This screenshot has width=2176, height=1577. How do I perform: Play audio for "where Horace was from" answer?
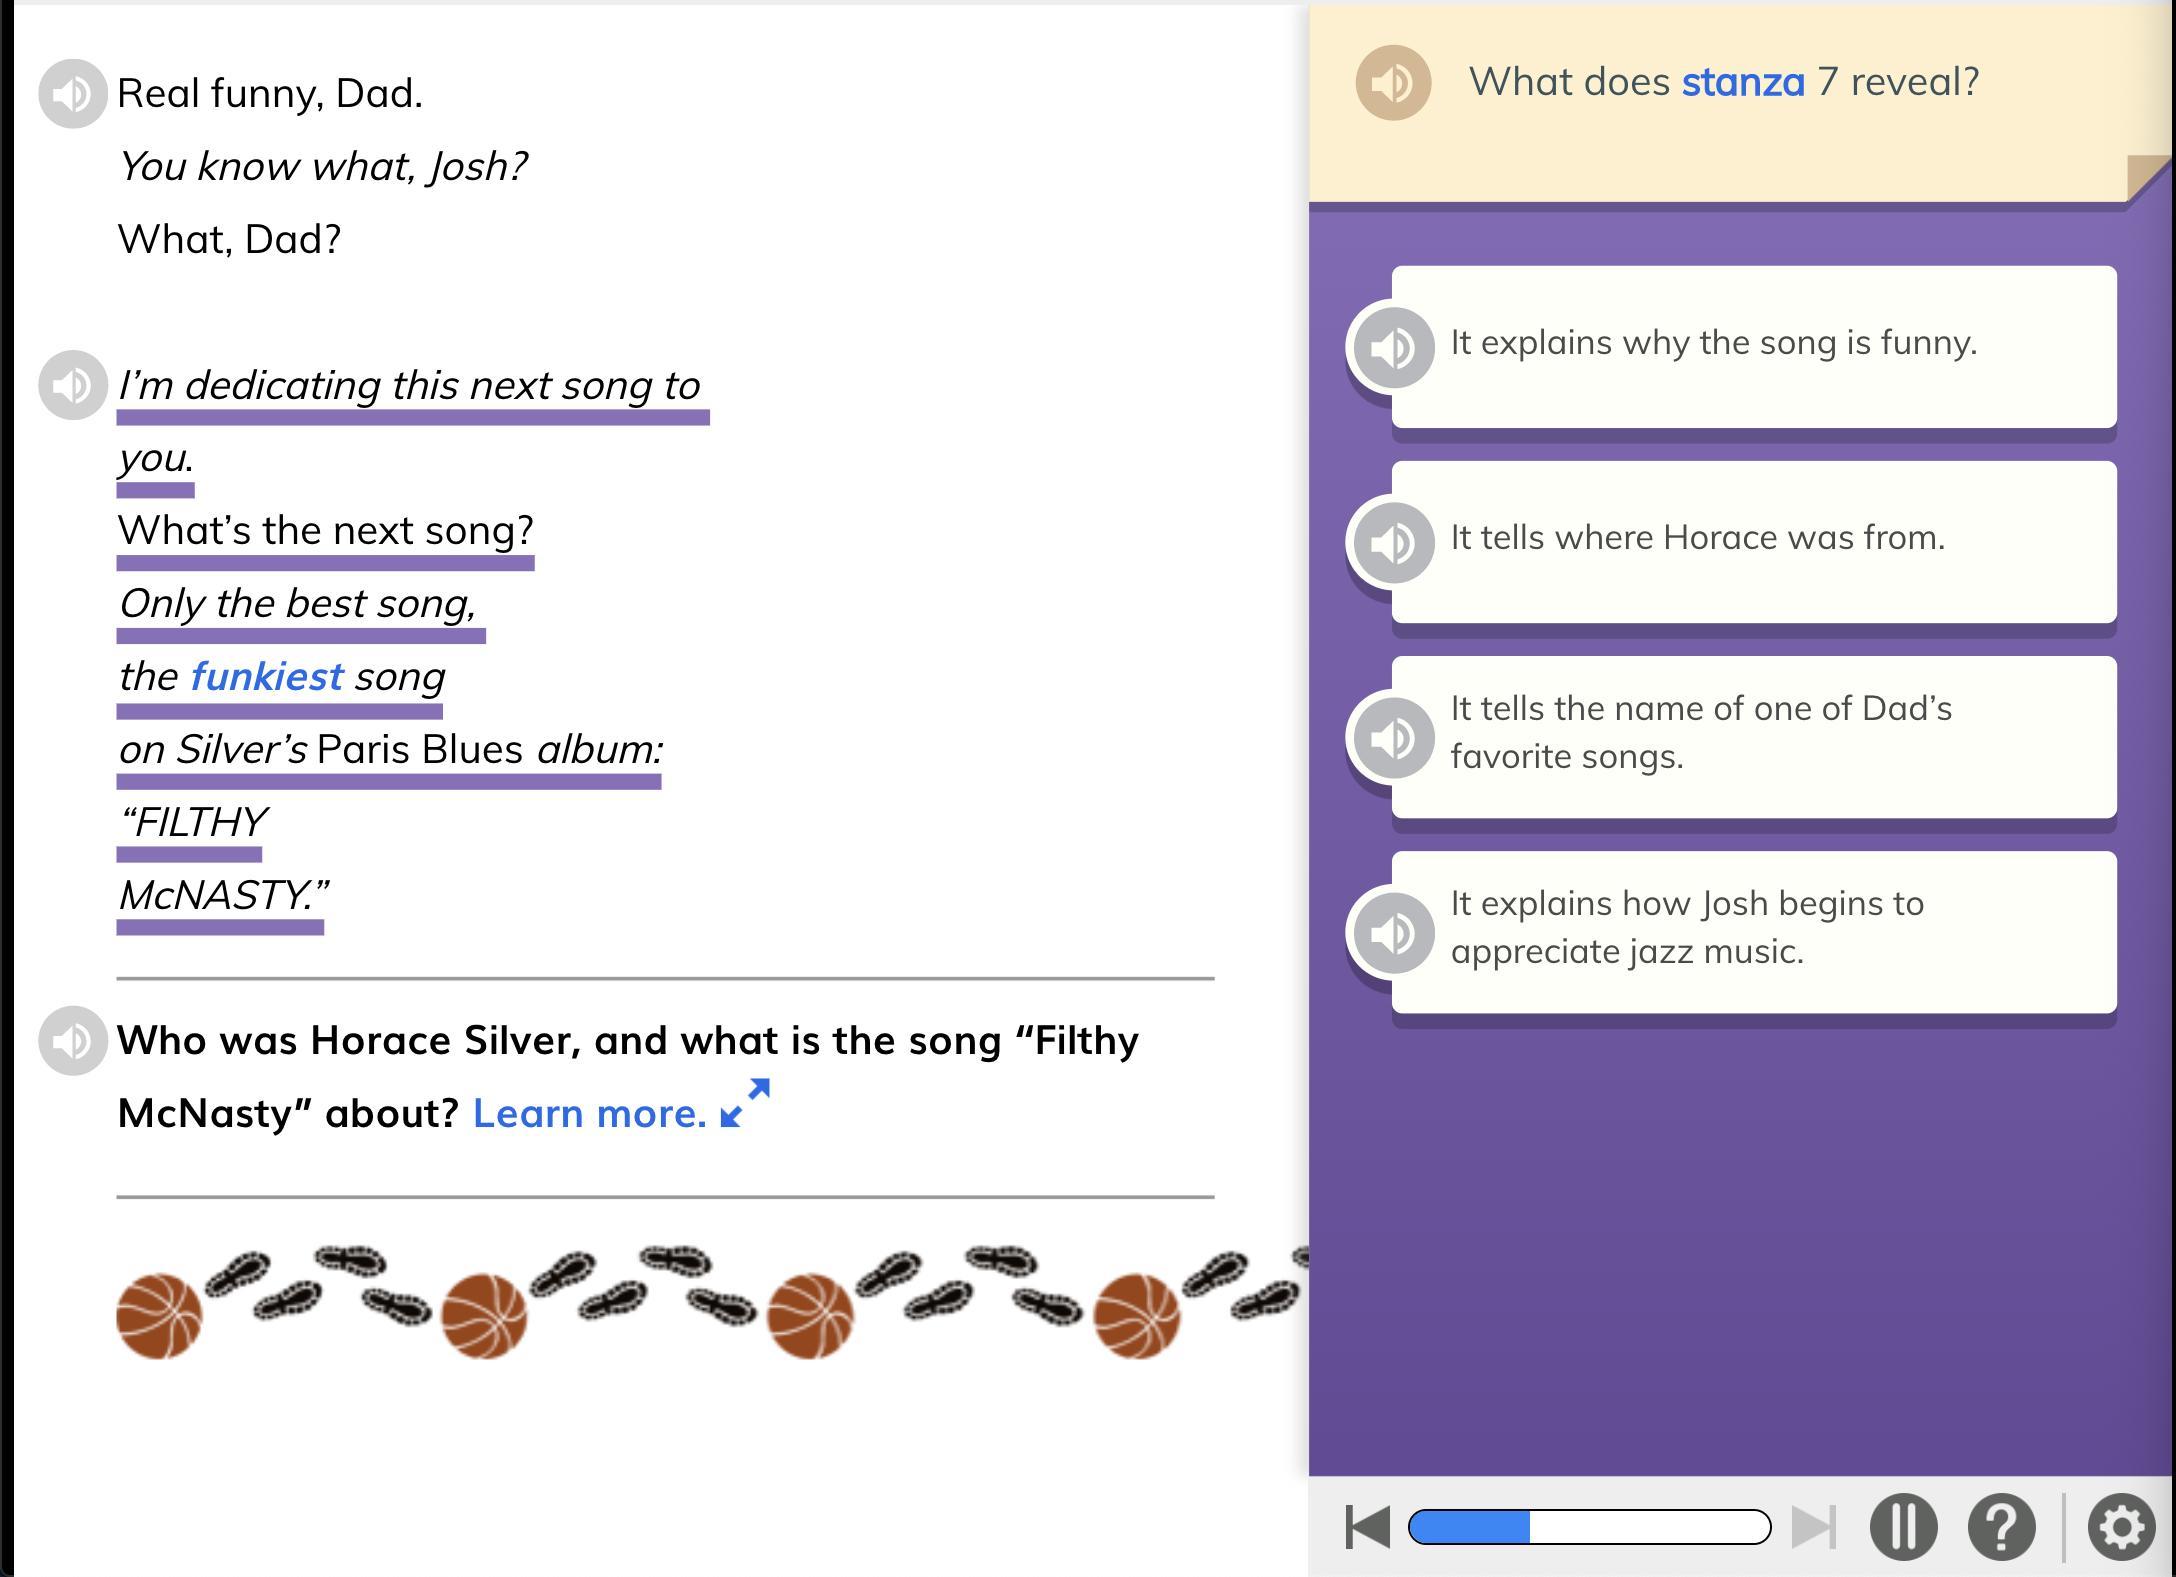pyautogui.click(x=1393, y=542)
